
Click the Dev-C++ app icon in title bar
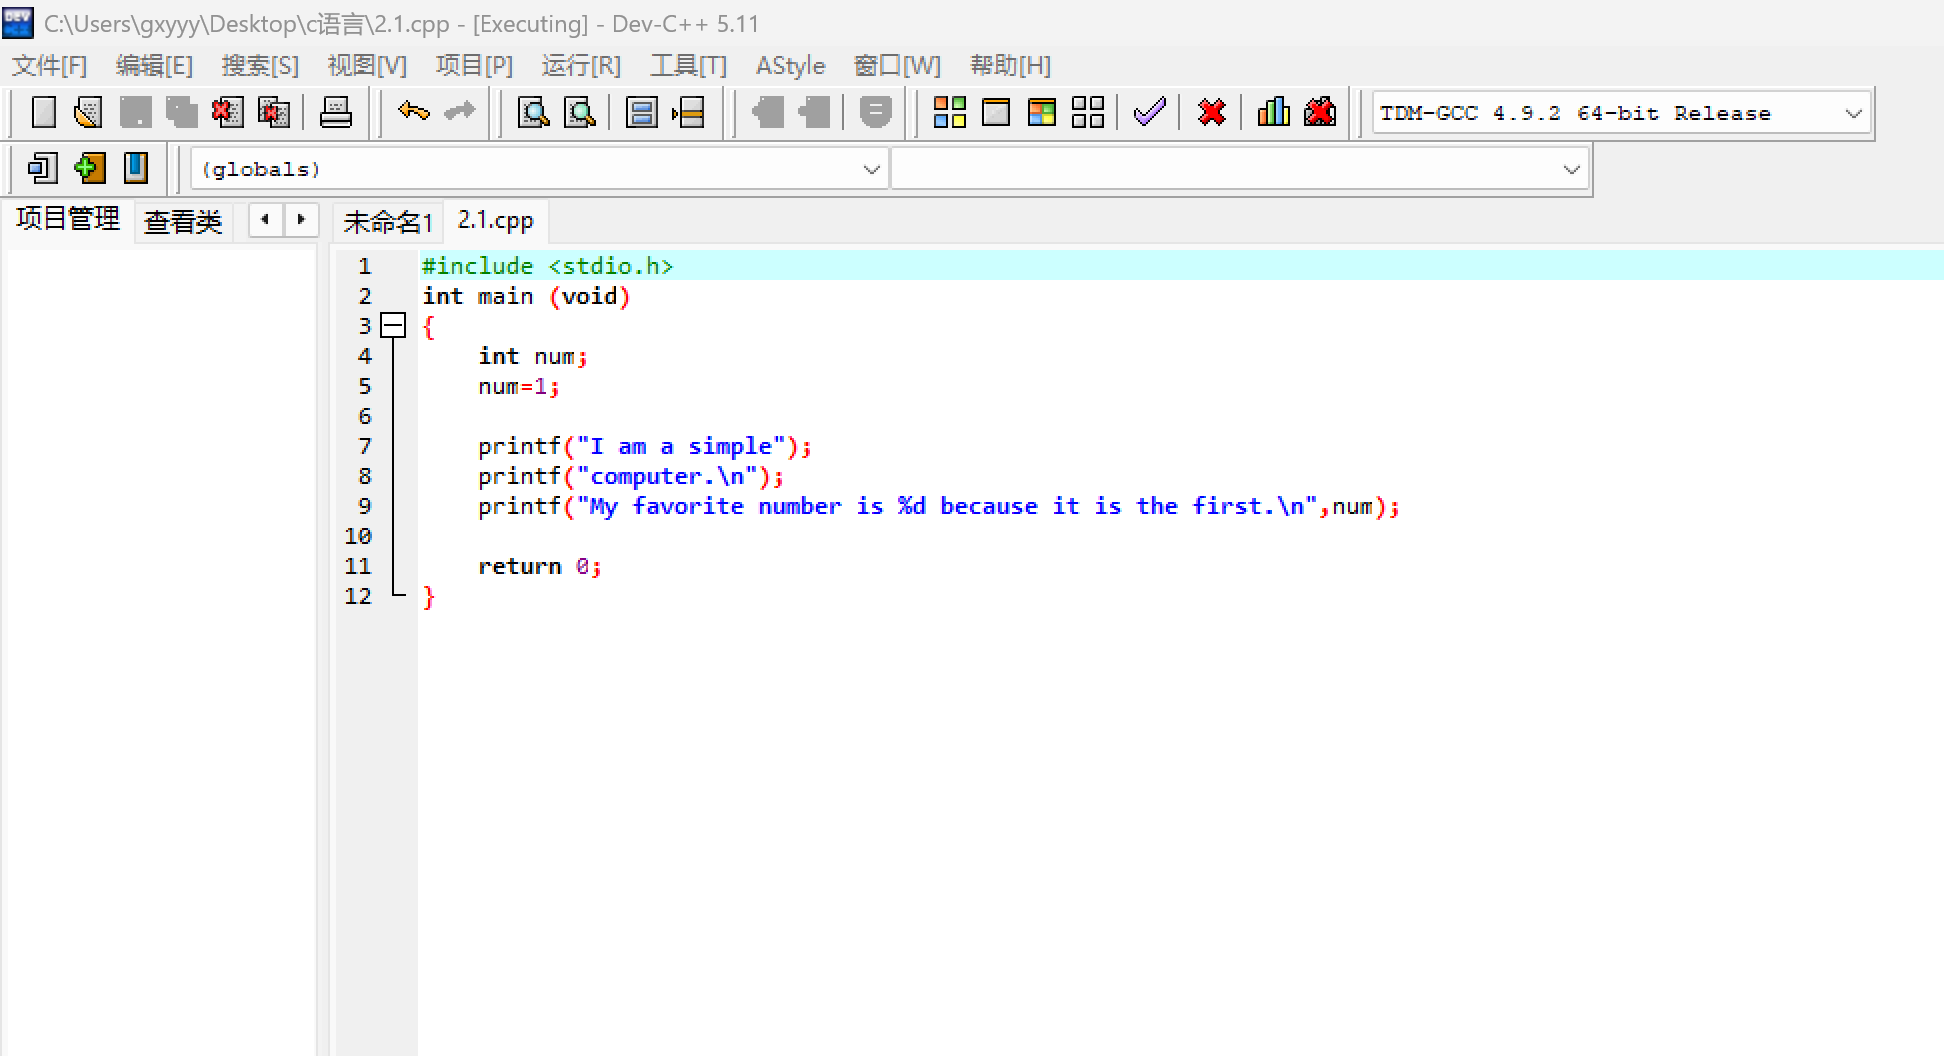pos(18,23)
